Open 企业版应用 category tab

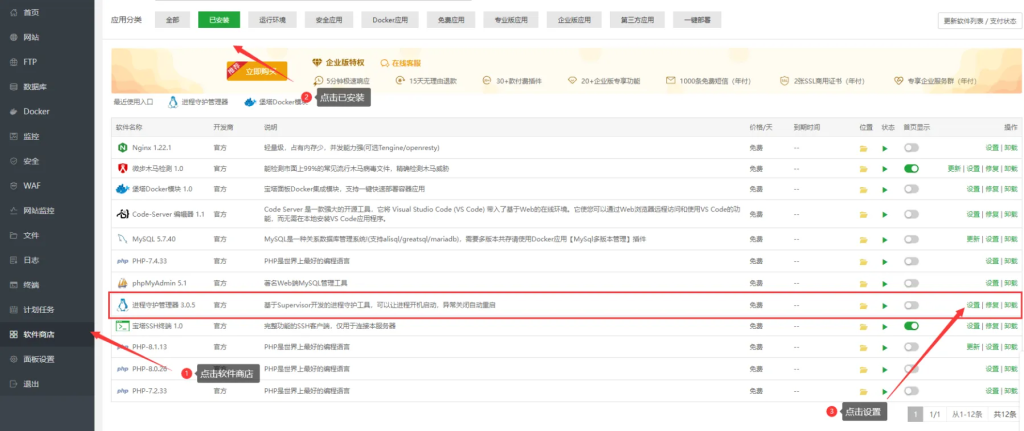pos(574,20)
